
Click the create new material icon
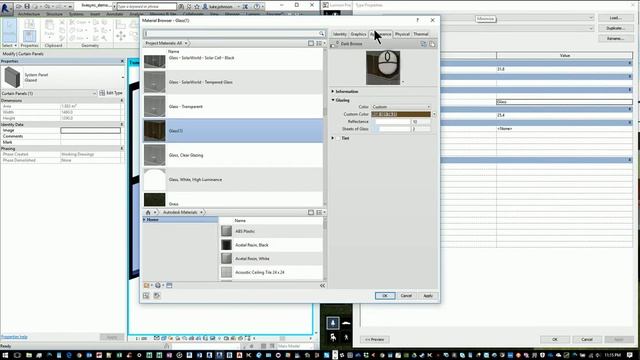[159, 285]
